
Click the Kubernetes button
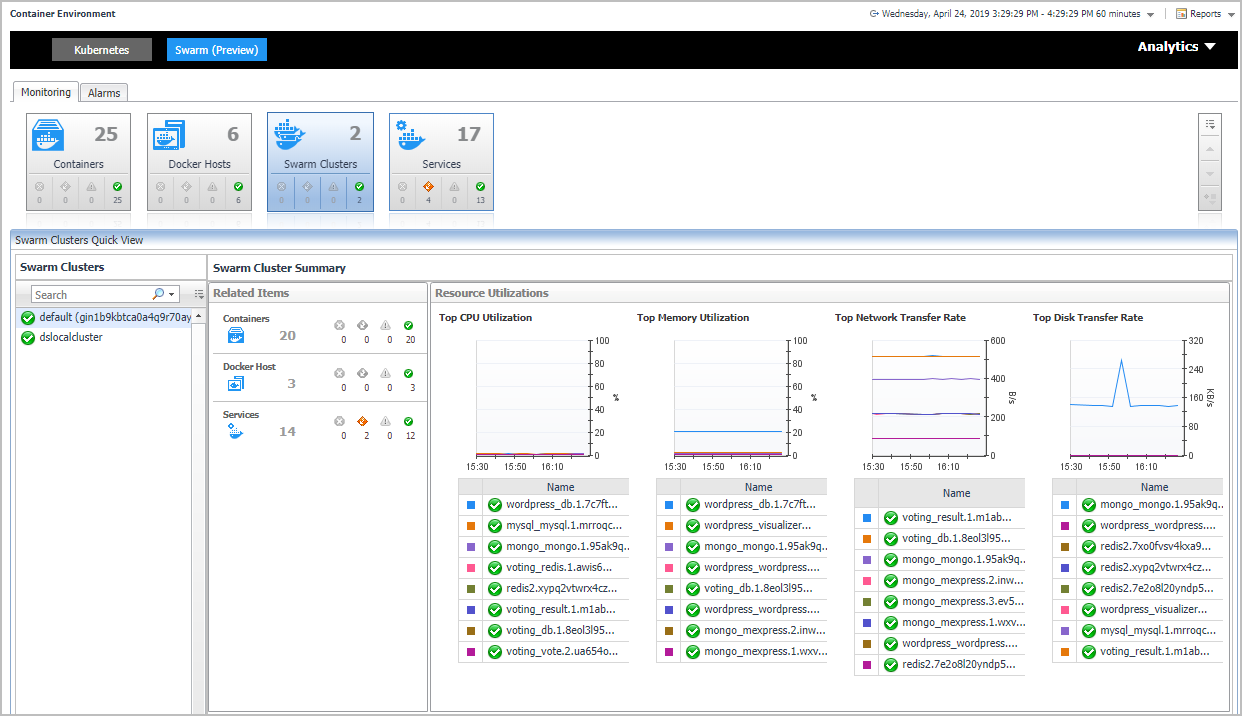click(102, 50)
